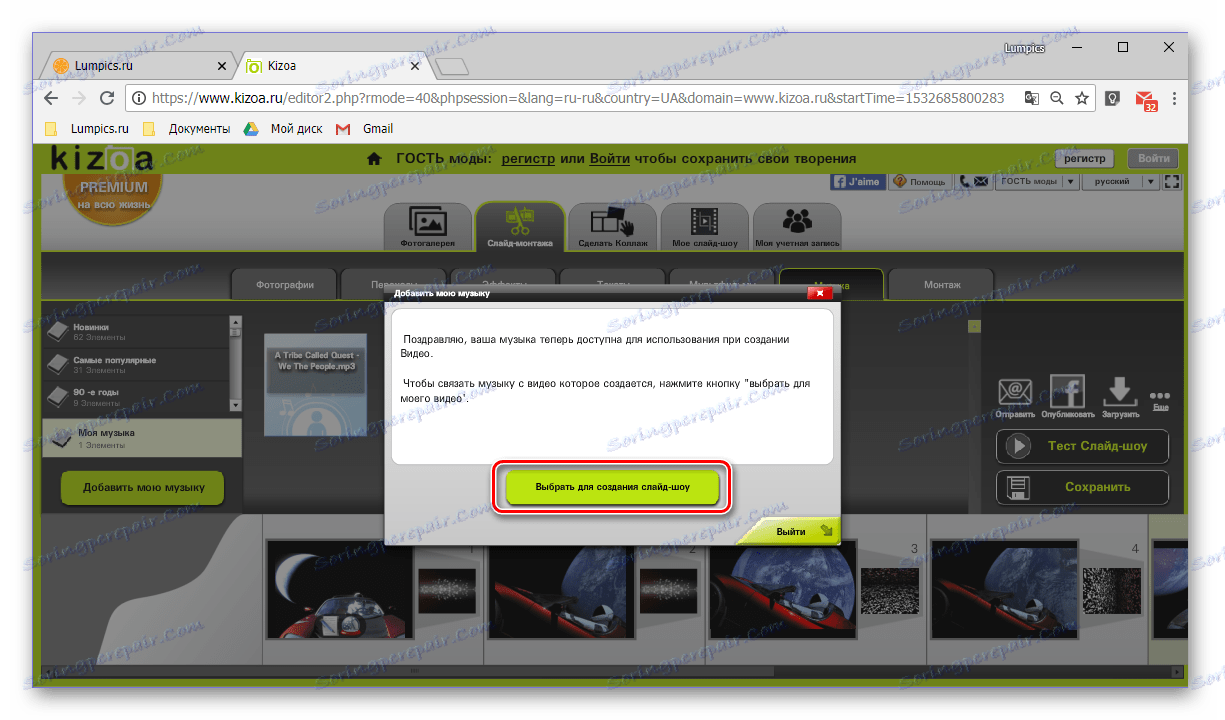Click the gray 'регистр' button at top right

click(1085, 158)
